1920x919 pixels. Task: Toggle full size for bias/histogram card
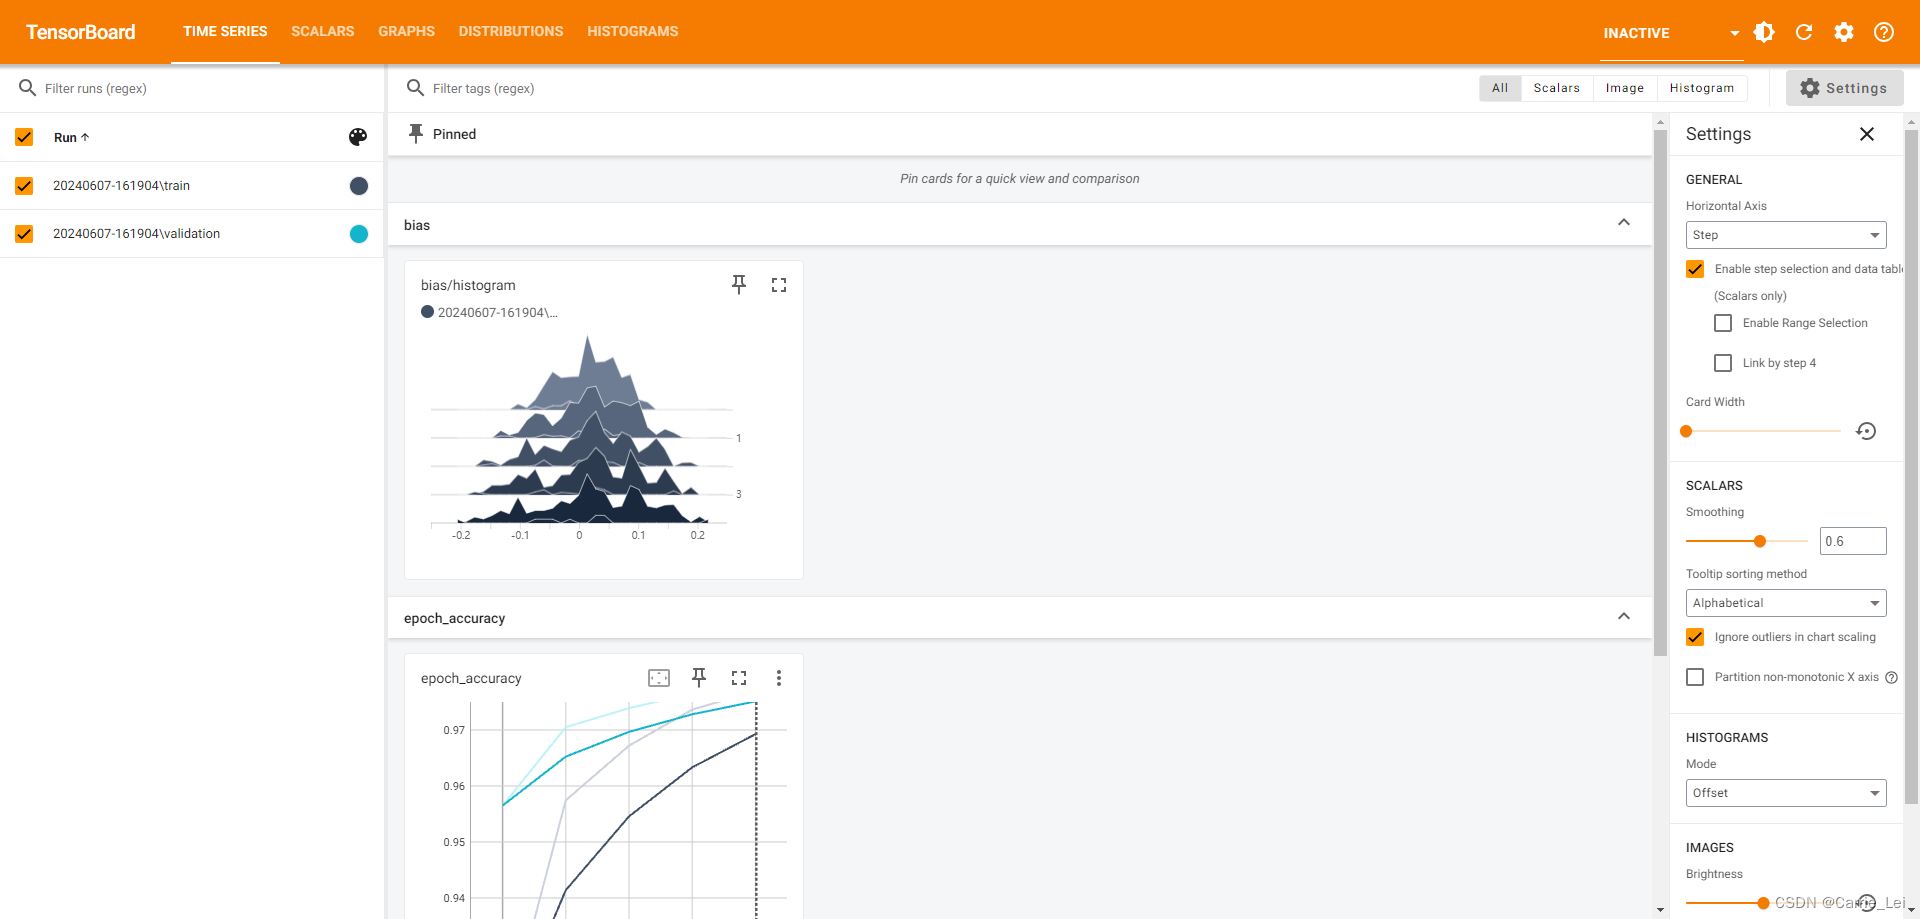(779, 285)
